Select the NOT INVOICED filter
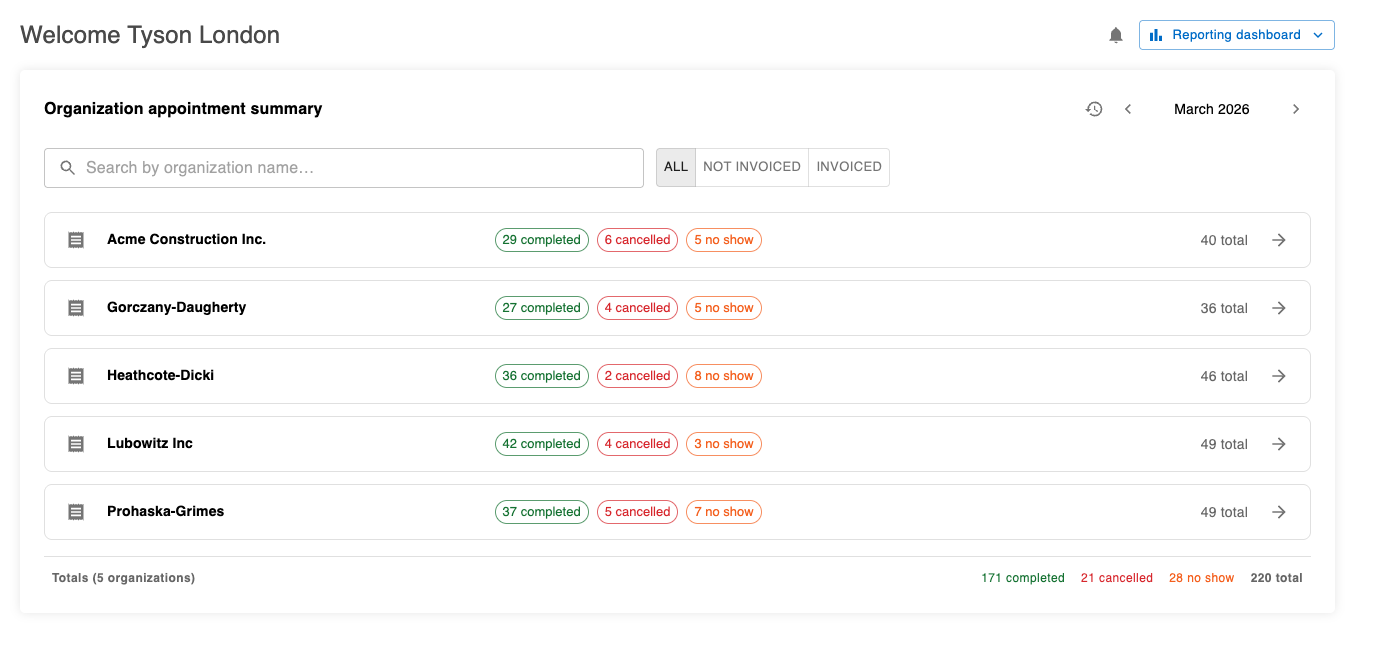The height and width of the screenshot is (653, 1375). click(752, 167)
